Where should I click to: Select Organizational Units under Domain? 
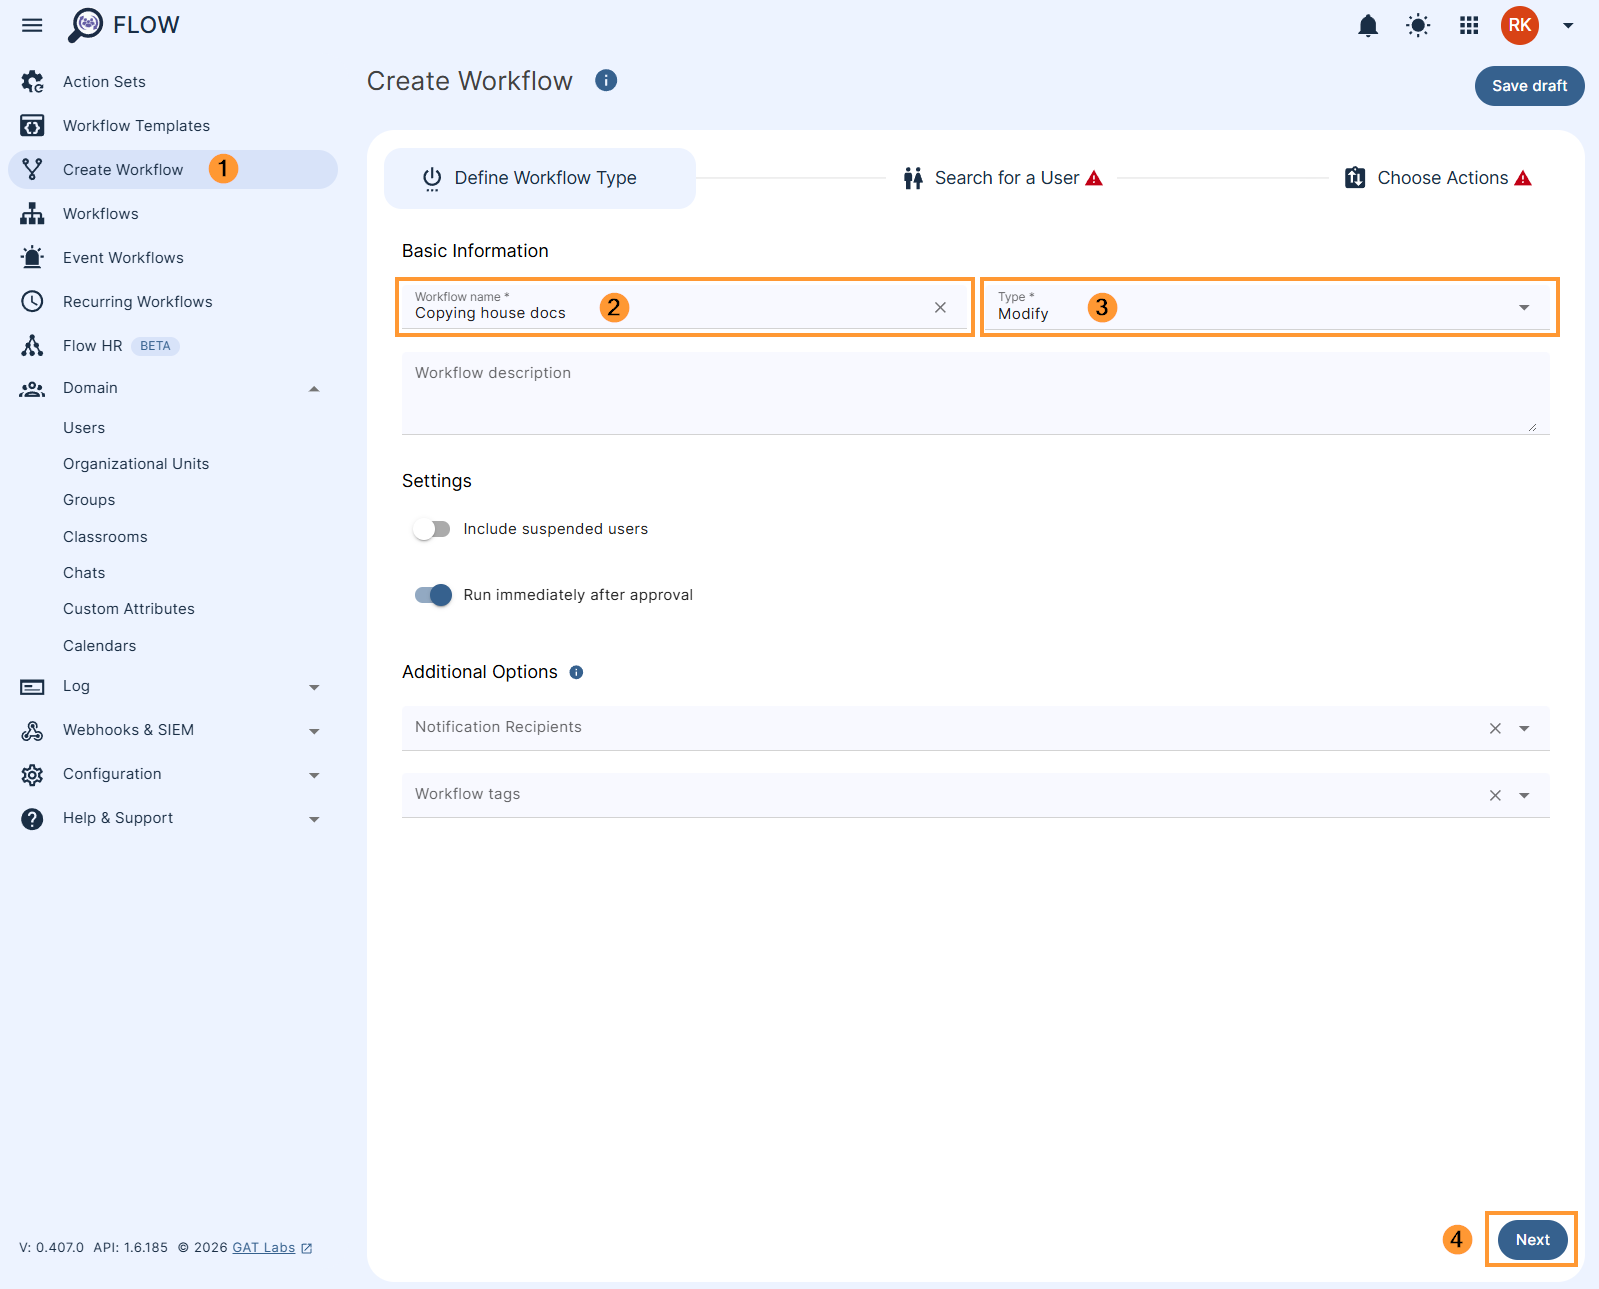[136, 464]
